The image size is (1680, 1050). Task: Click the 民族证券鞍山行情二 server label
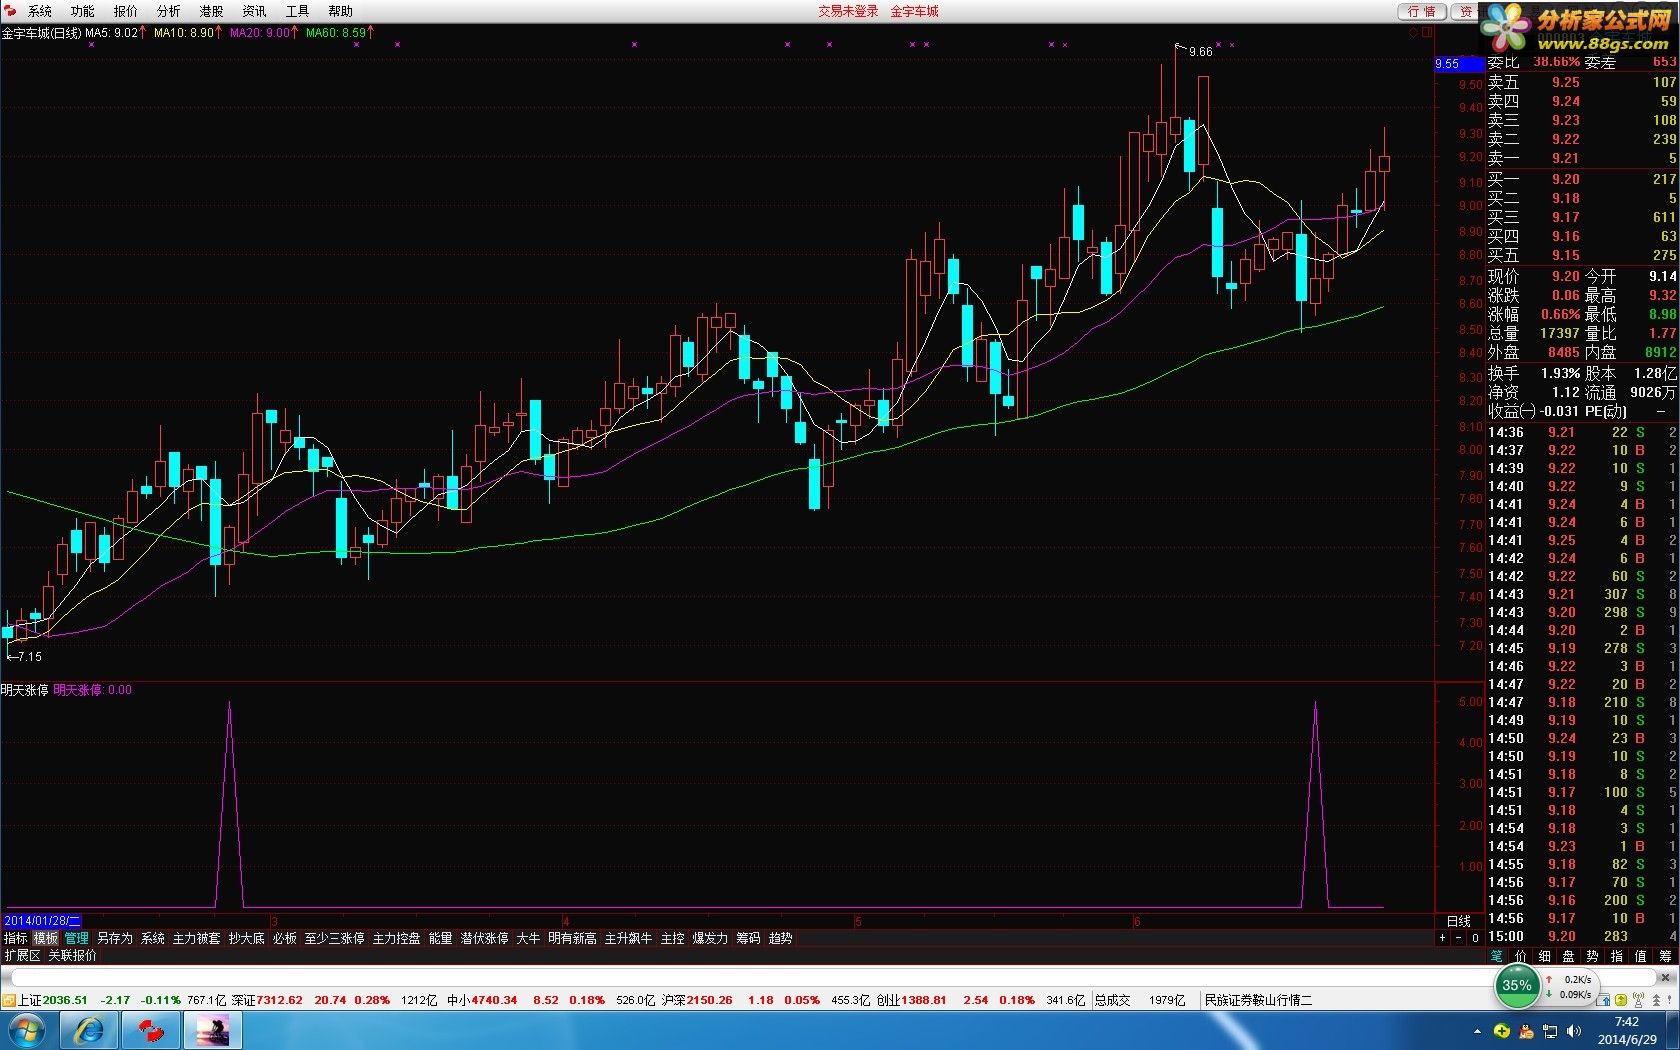(x=1258, y=1000)
